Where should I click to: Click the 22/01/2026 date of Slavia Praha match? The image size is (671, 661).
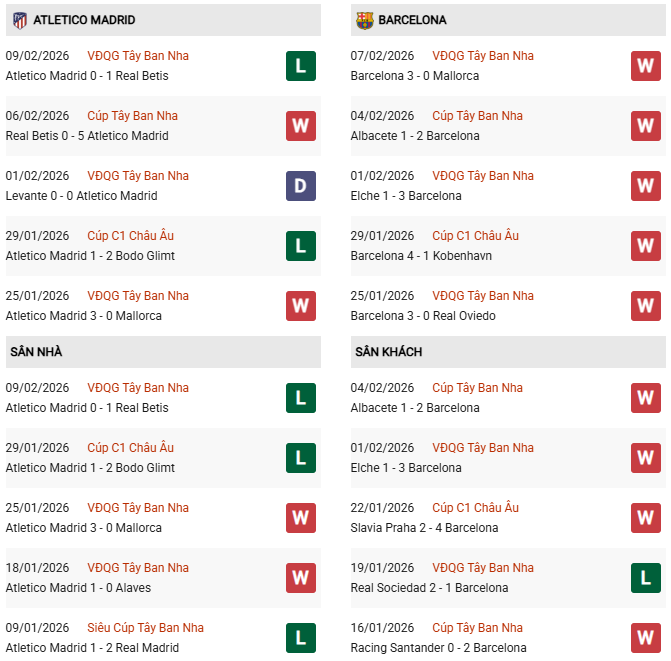pyautogui.click(x=382, y=508)
